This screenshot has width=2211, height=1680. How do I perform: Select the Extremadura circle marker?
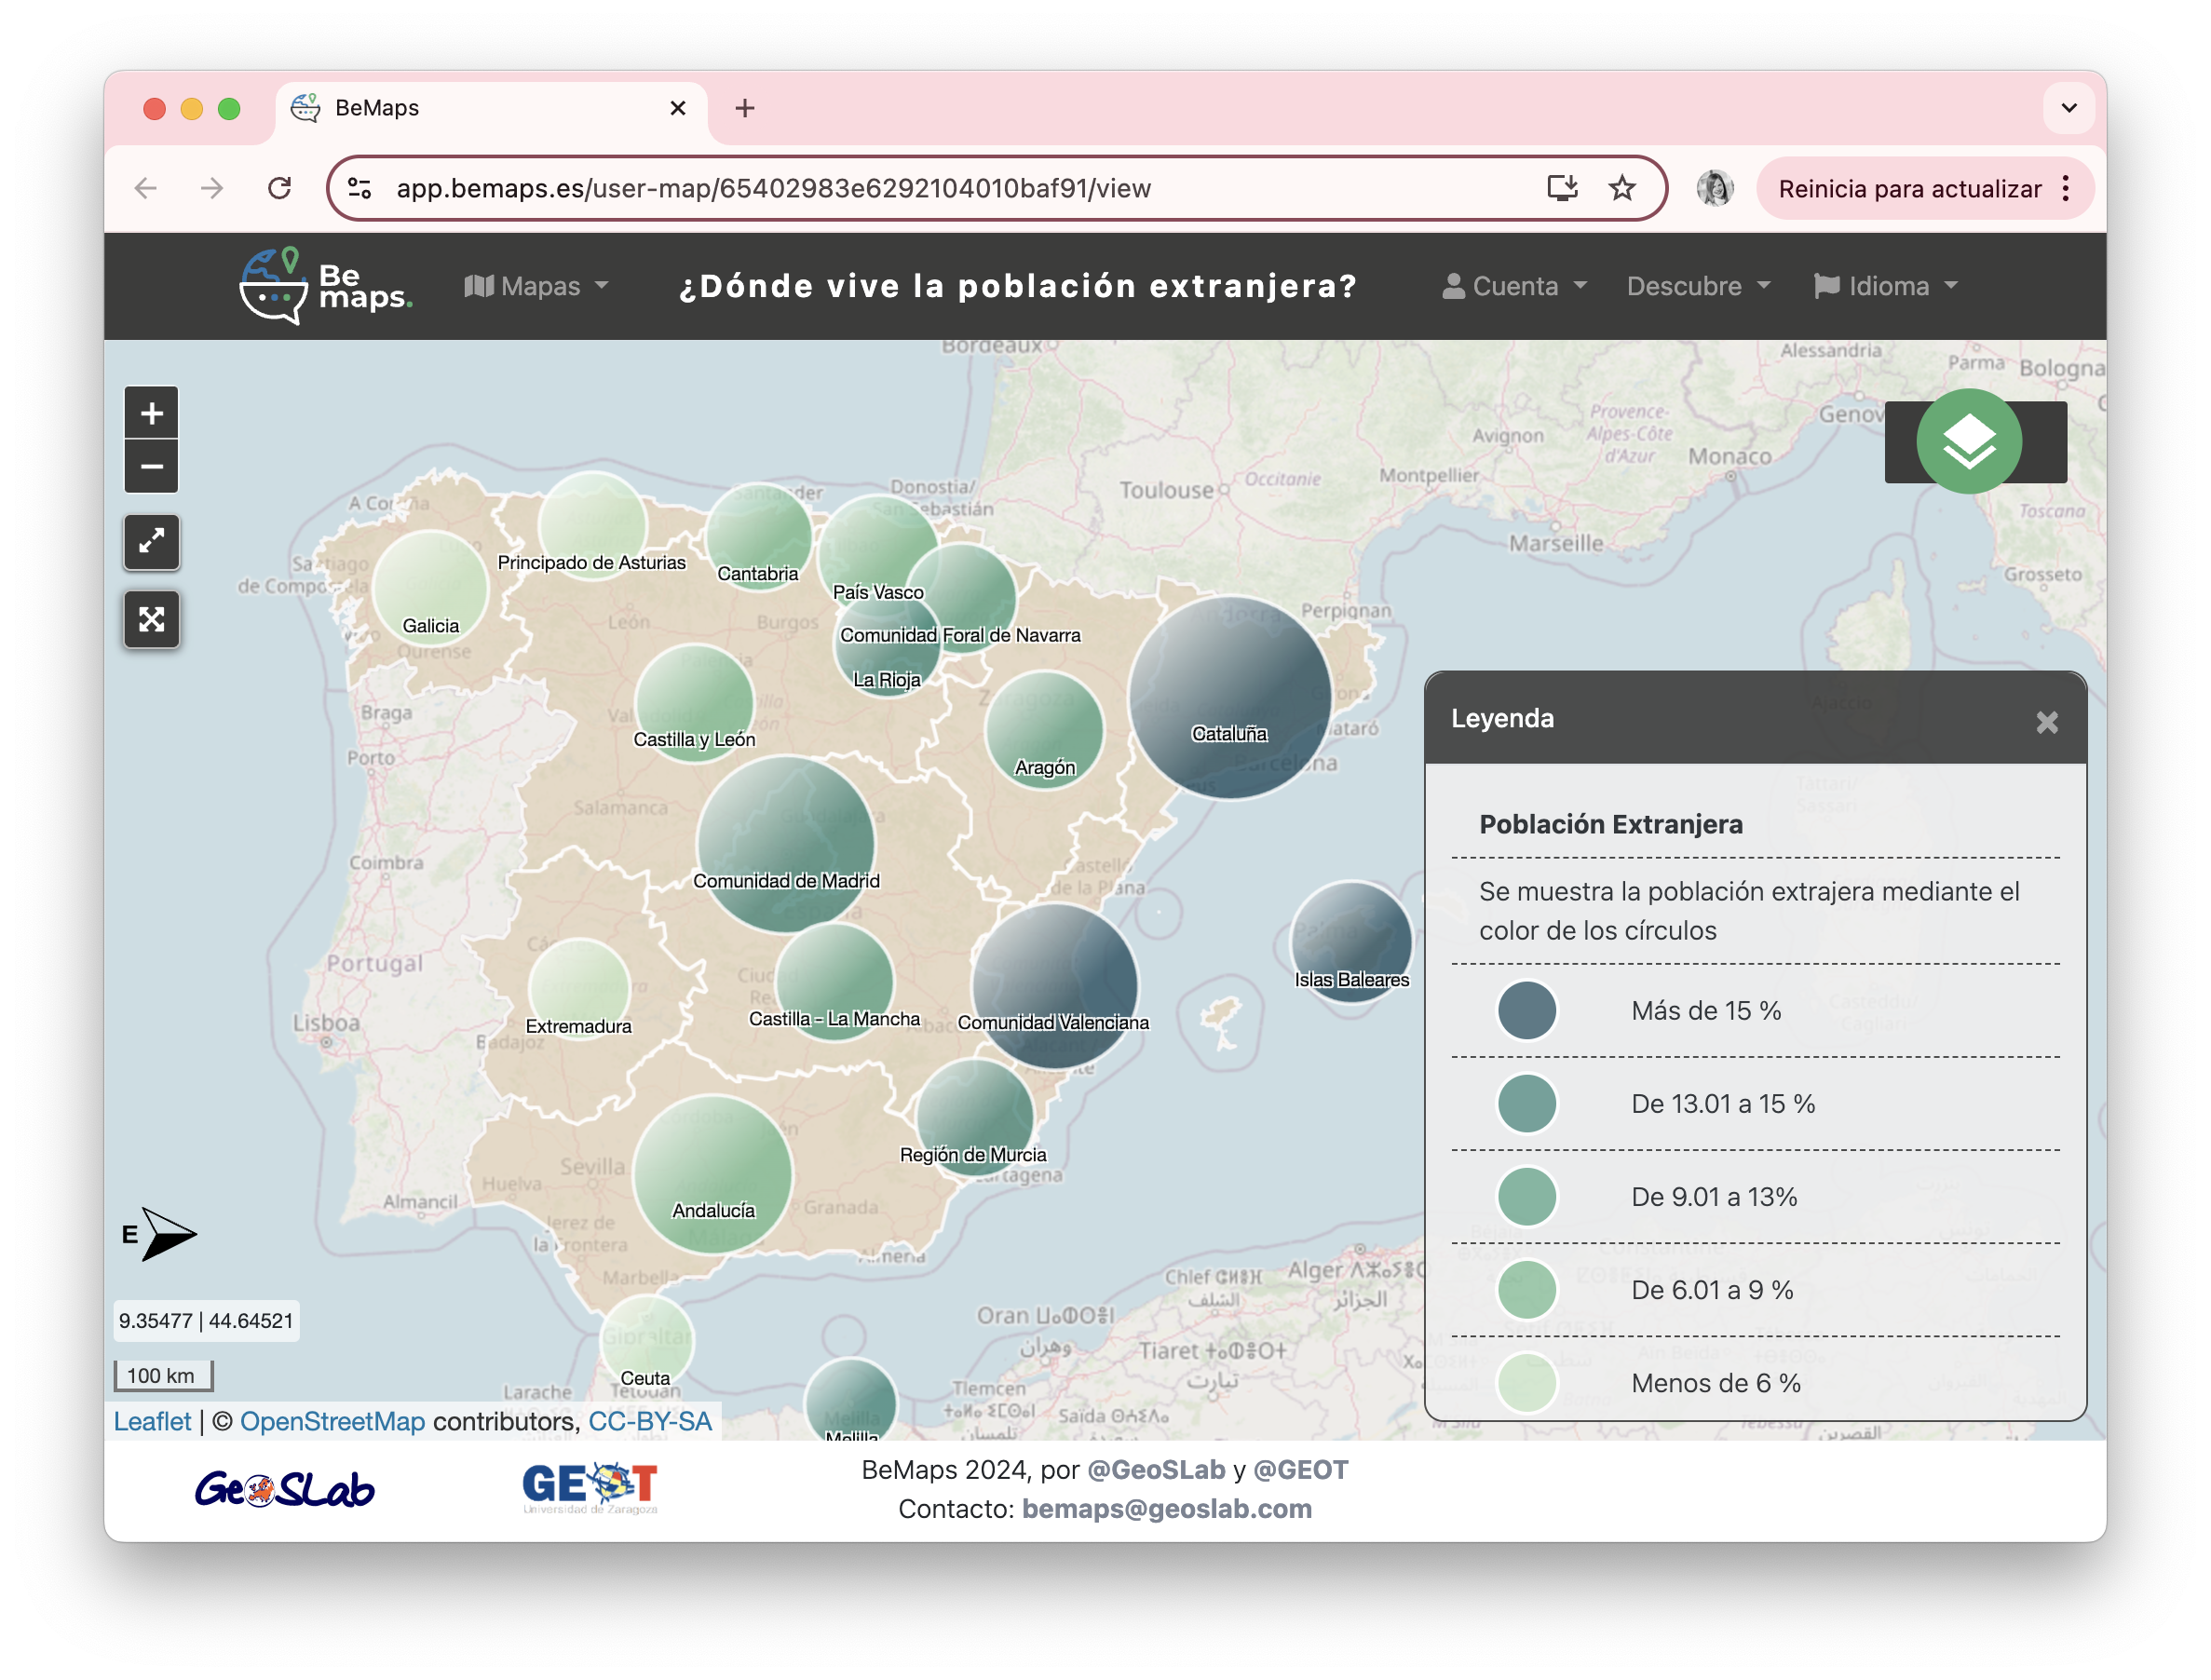579,990
